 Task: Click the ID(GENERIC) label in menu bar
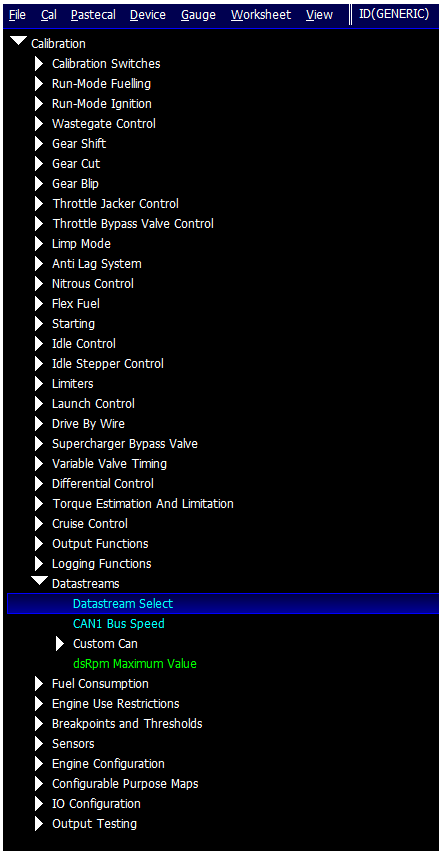click(x=394, y=14)
